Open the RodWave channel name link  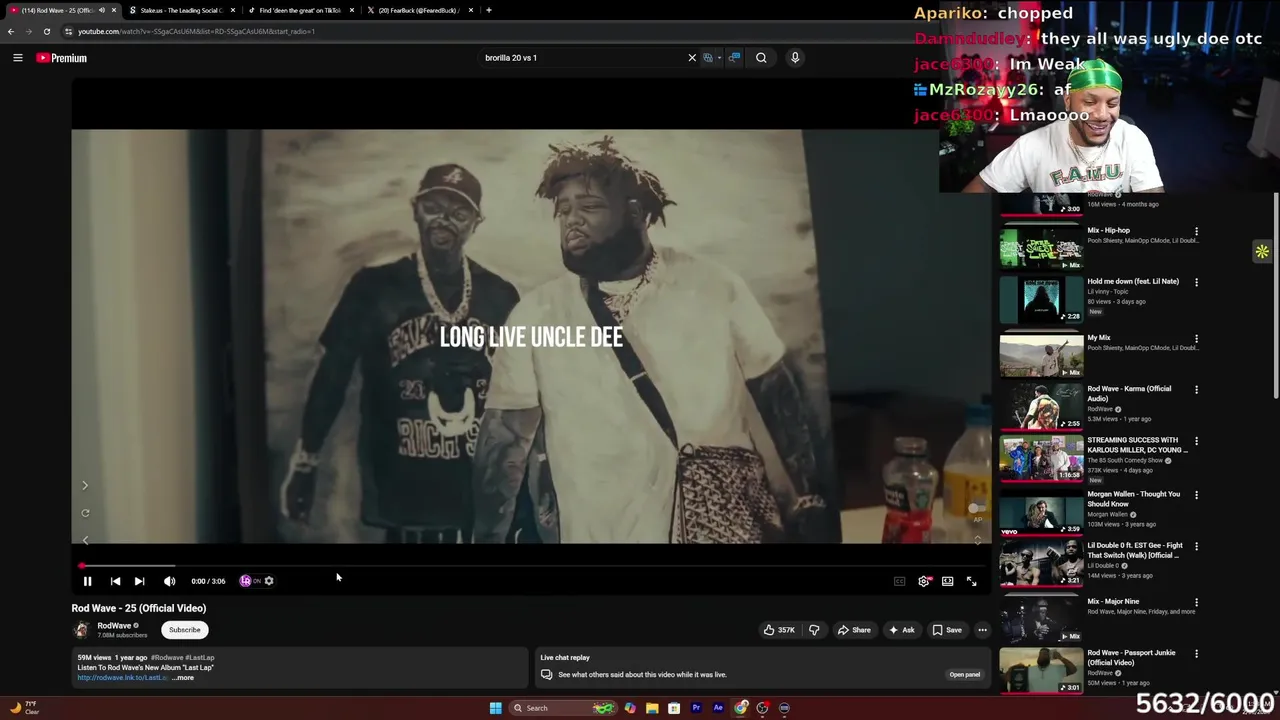coord(114,626)
